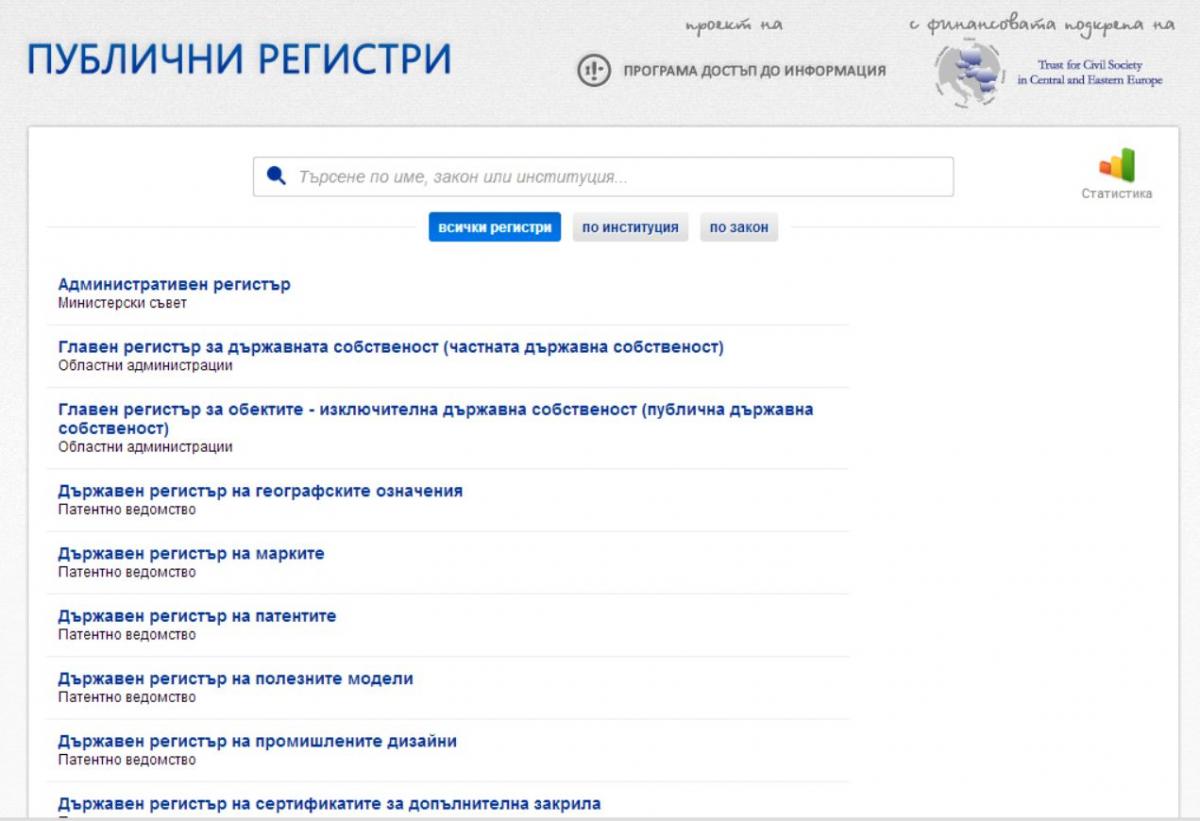Switch to the по закон tab
Viewport: 1200px width, 821px height.
pos(739,227)
